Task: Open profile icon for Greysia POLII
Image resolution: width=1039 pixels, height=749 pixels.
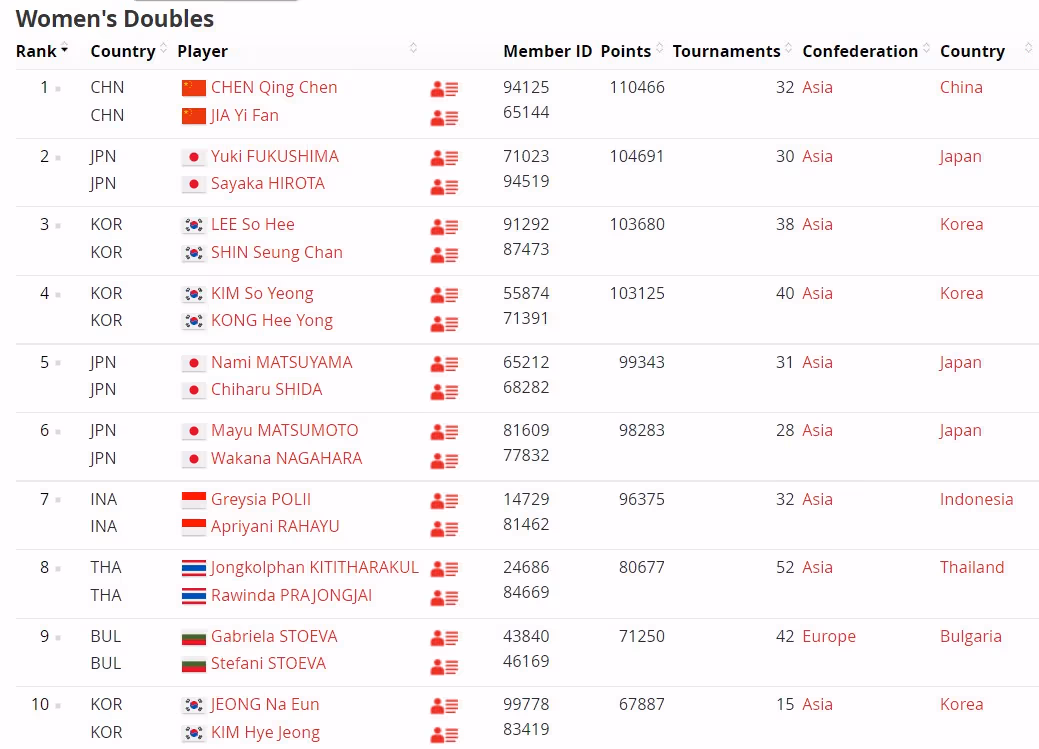Action: [x=444, y=501]
